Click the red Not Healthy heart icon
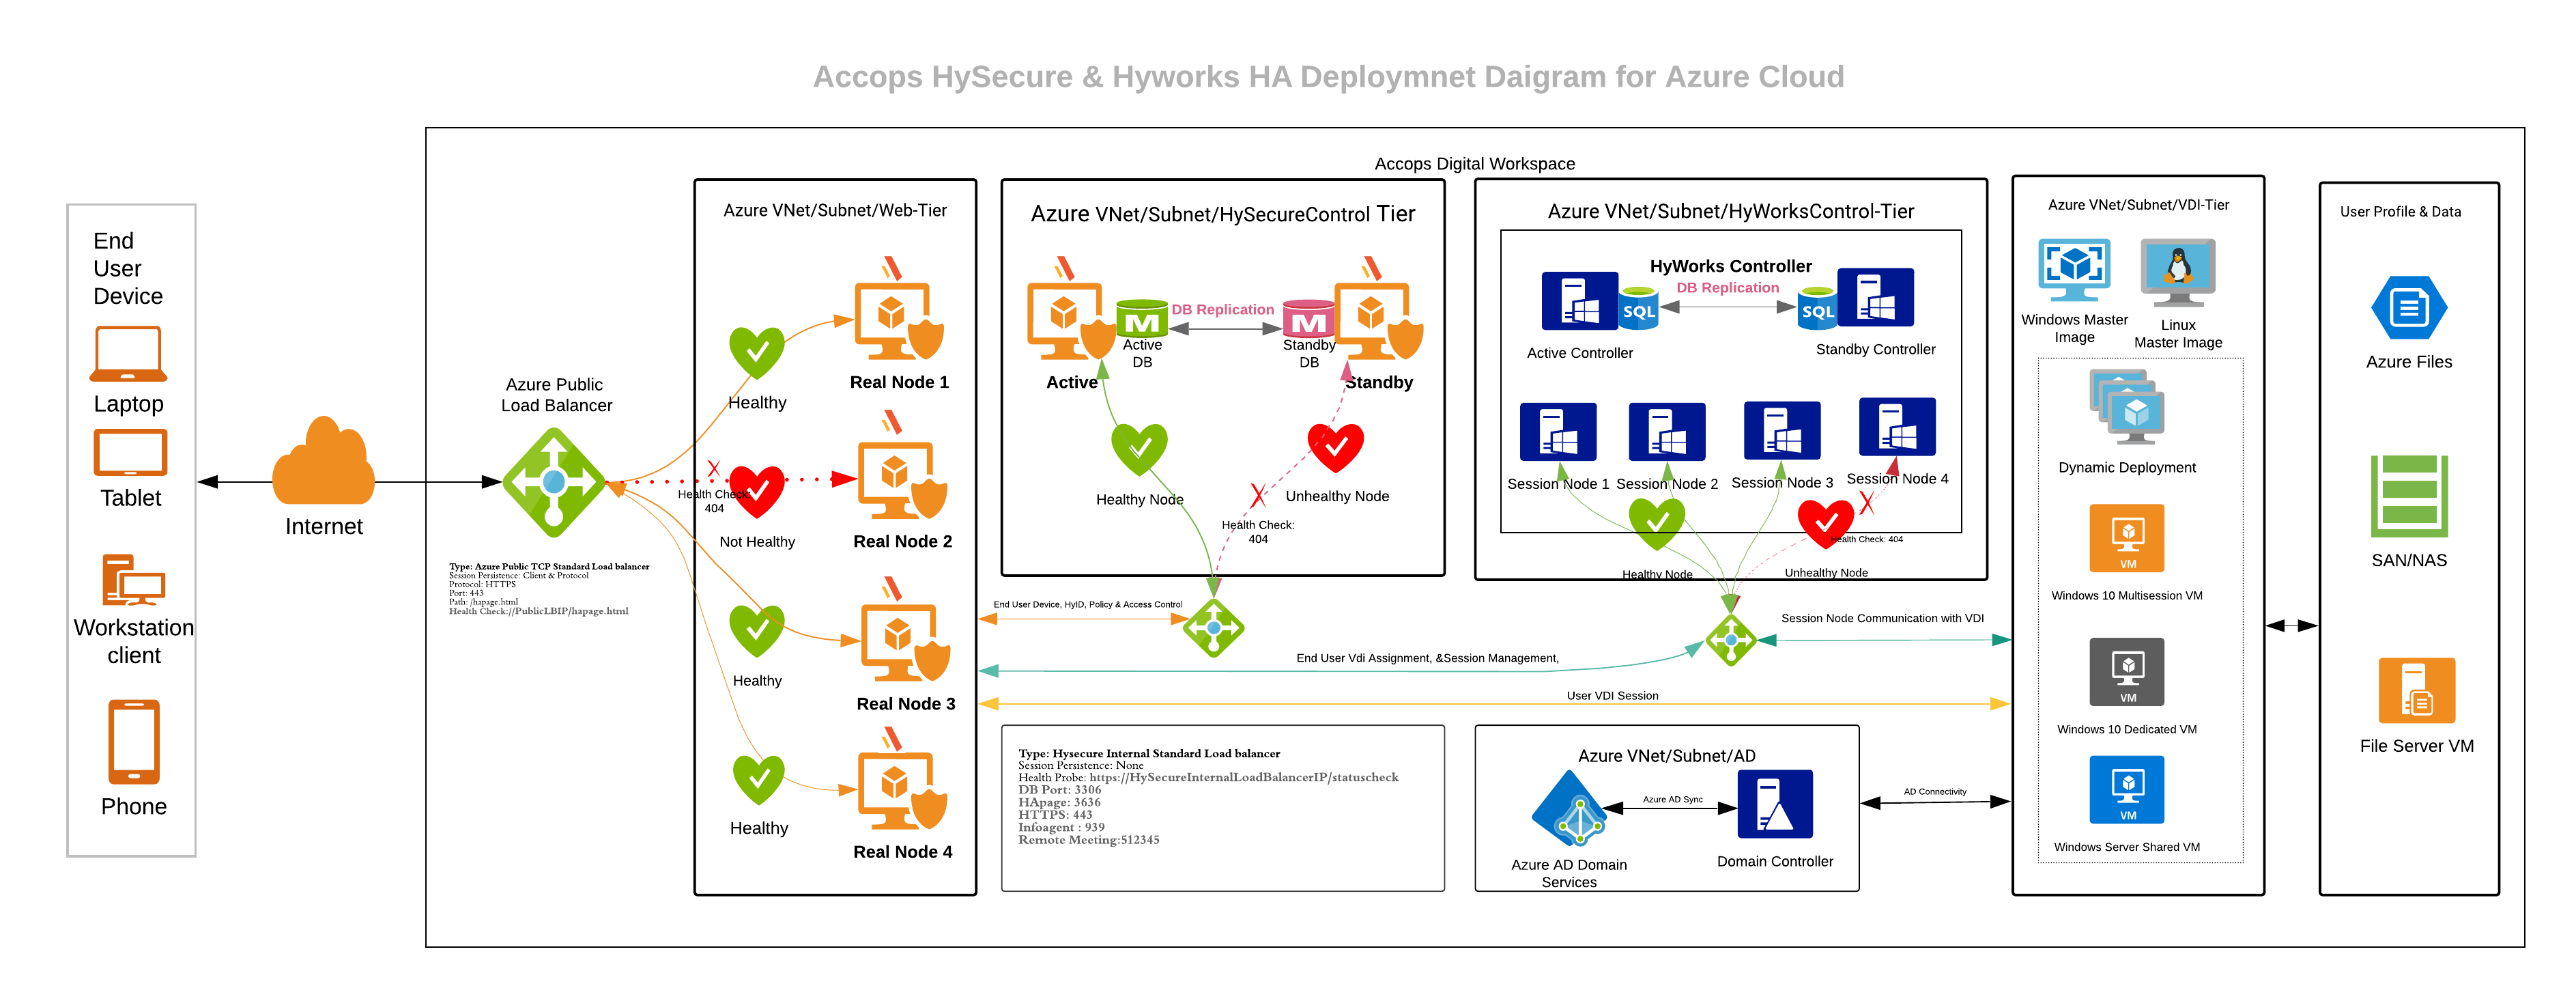Screen dimensions: 2576x999 757,492
